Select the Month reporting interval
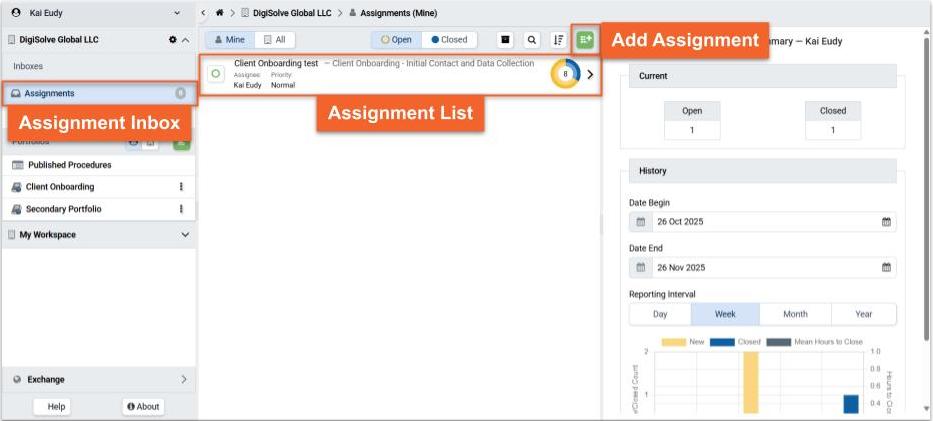The width and height of the screenshot is (933, 421). point(795,314)
